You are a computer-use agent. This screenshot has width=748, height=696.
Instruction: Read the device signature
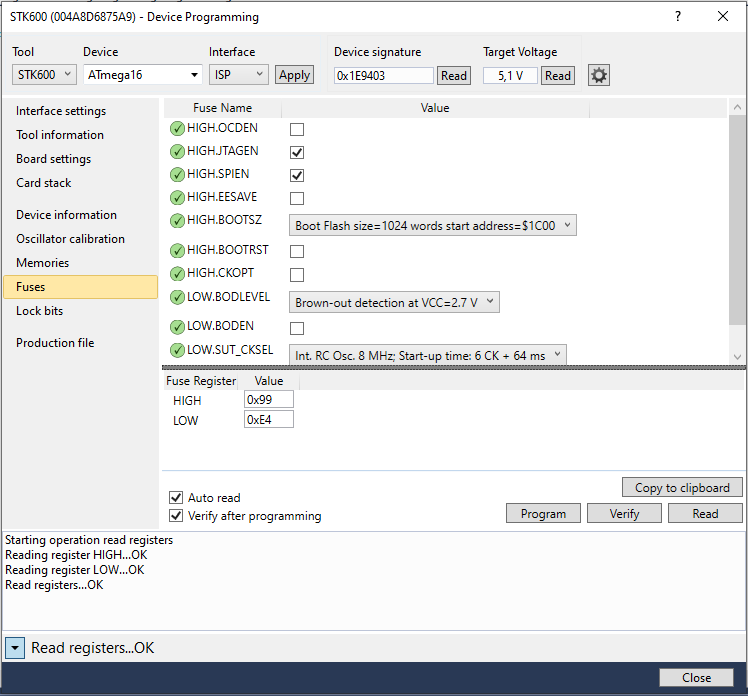click(454, 75)
